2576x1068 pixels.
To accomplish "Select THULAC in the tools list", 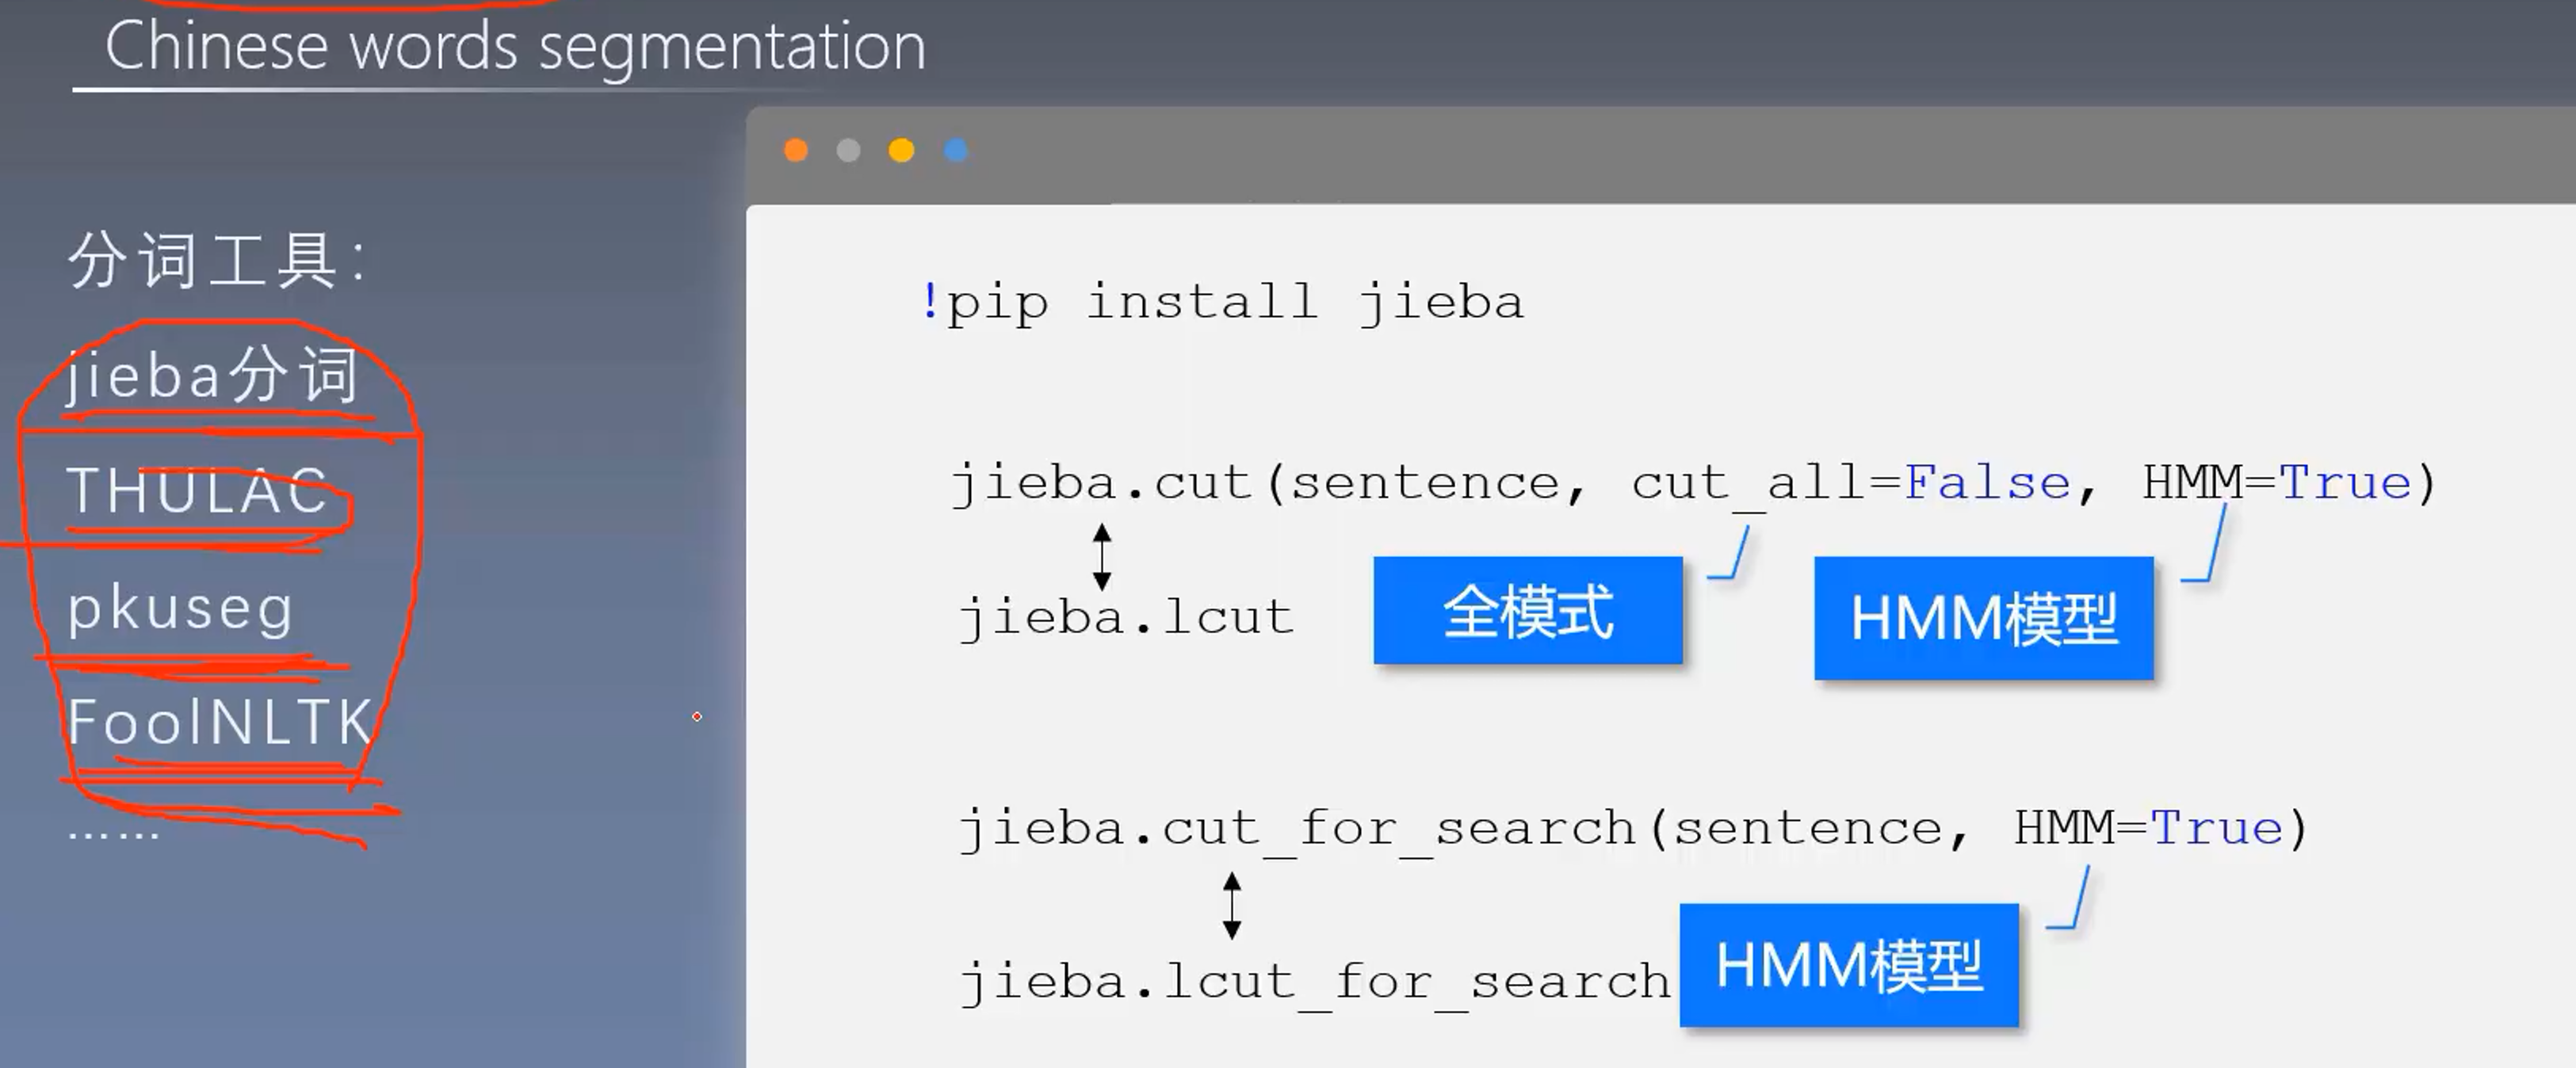I will pos(198,491).
